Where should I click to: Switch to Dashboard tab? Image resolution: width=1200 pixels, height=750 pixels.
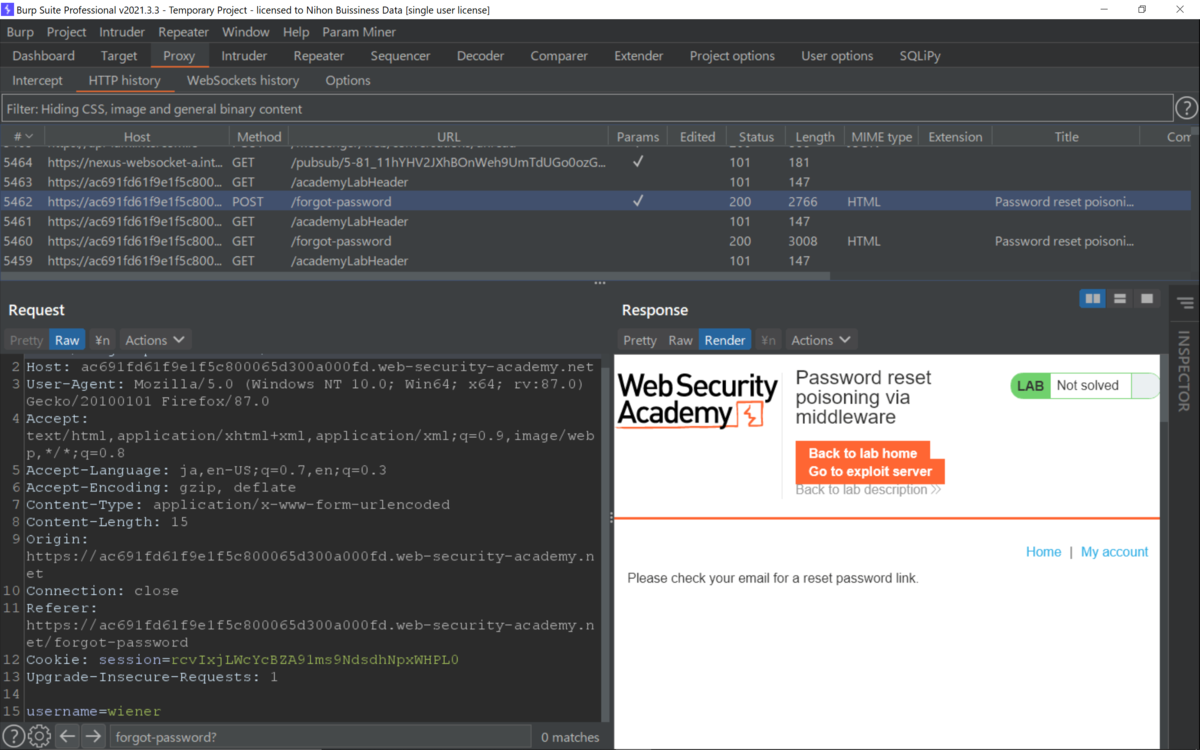tap(44, 56)
